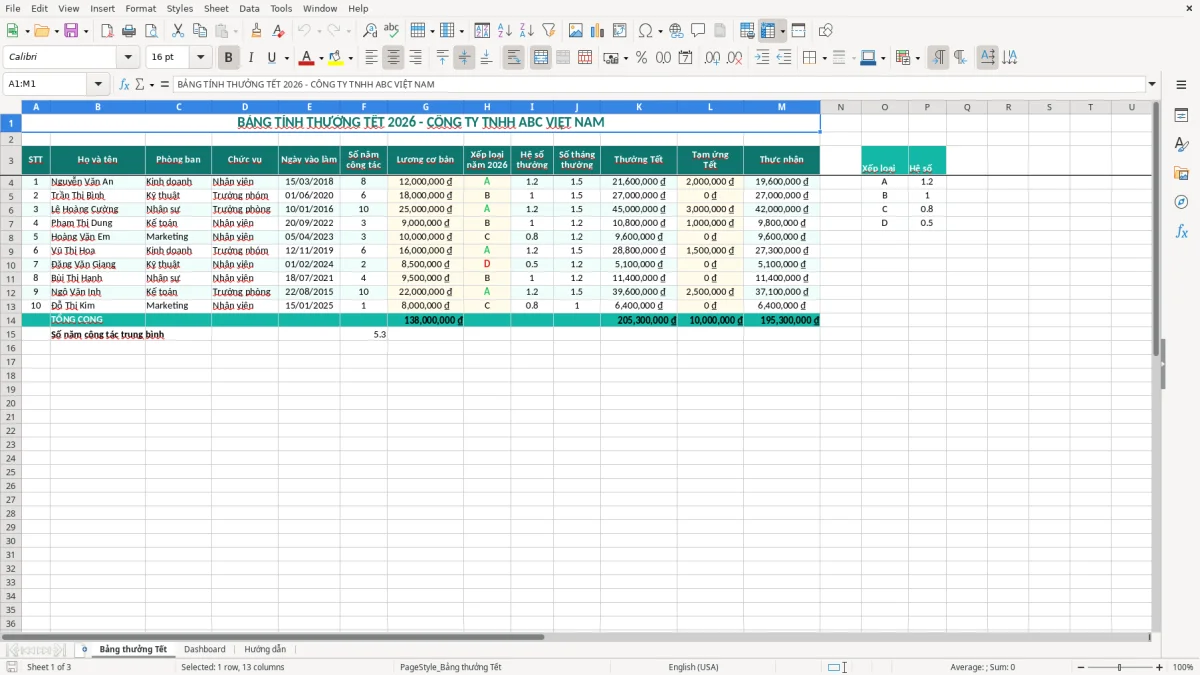1200x675 pixels.
Task: Click the Add Decimal Place icon
Action: tap(712, 58)
